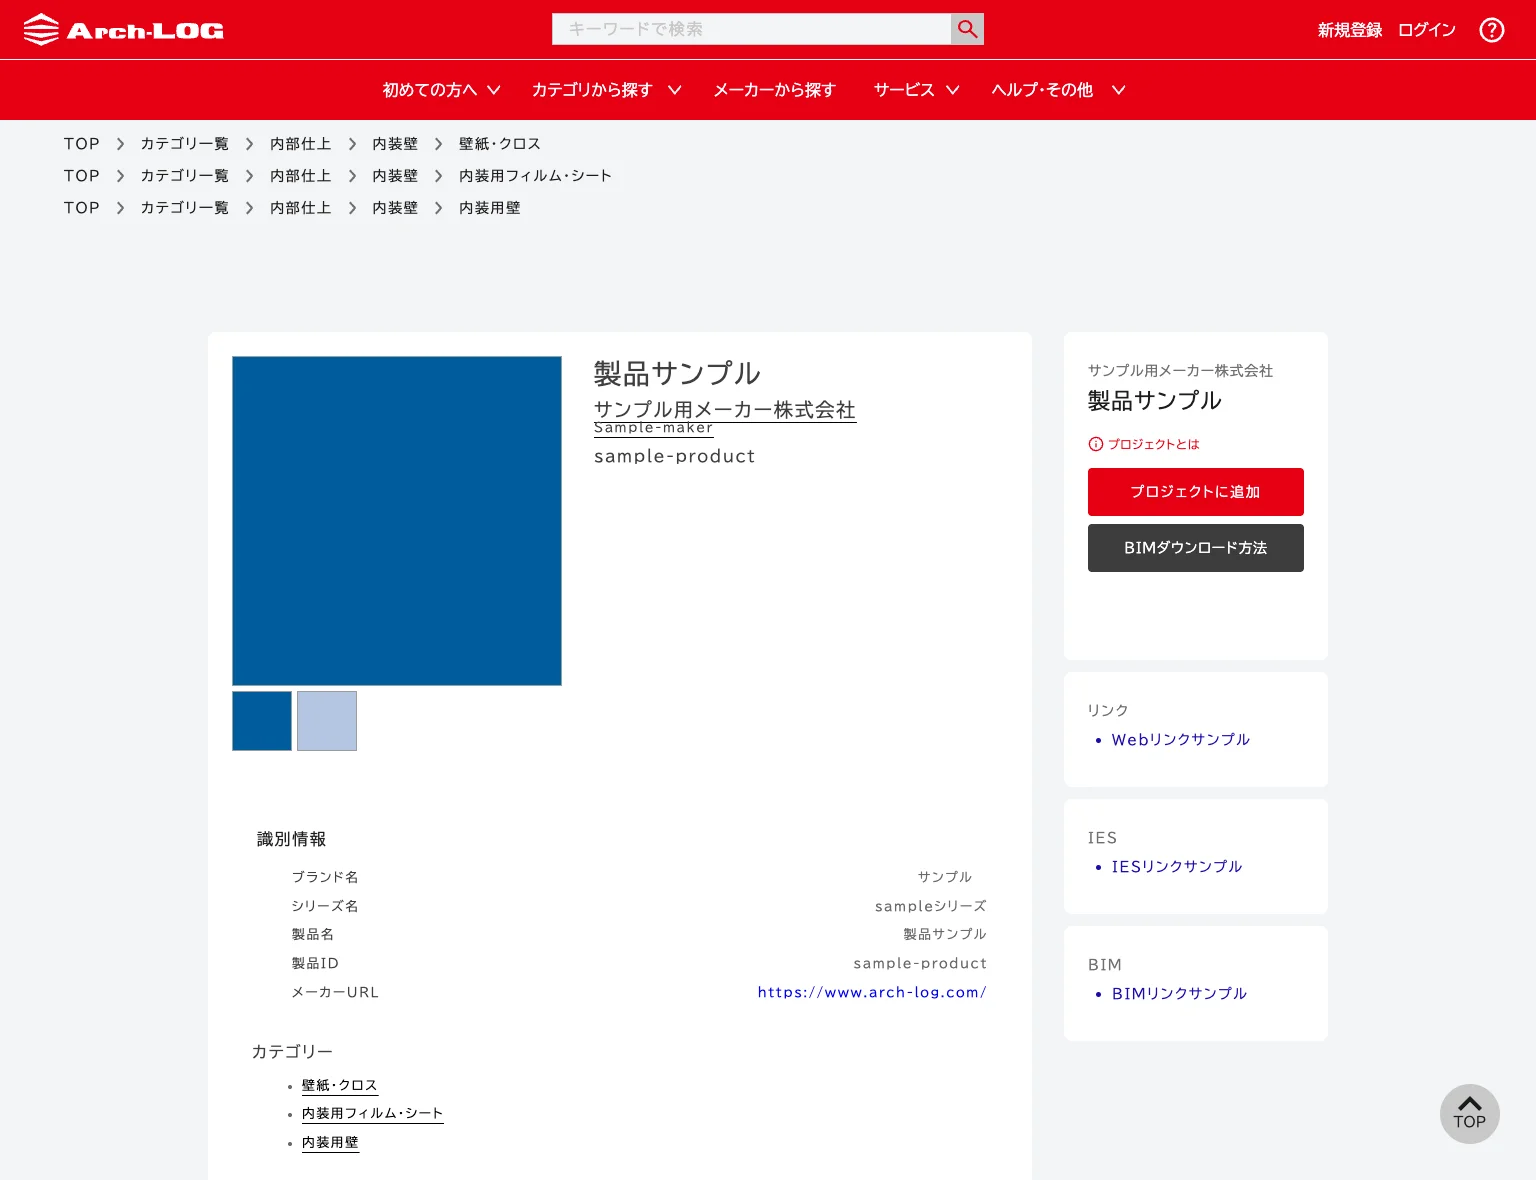Image resolution: width=1536 pixels, height=1180 pixels.
Task: Click the BIMダウンロード方法 button
Action: click(1196, 548)
